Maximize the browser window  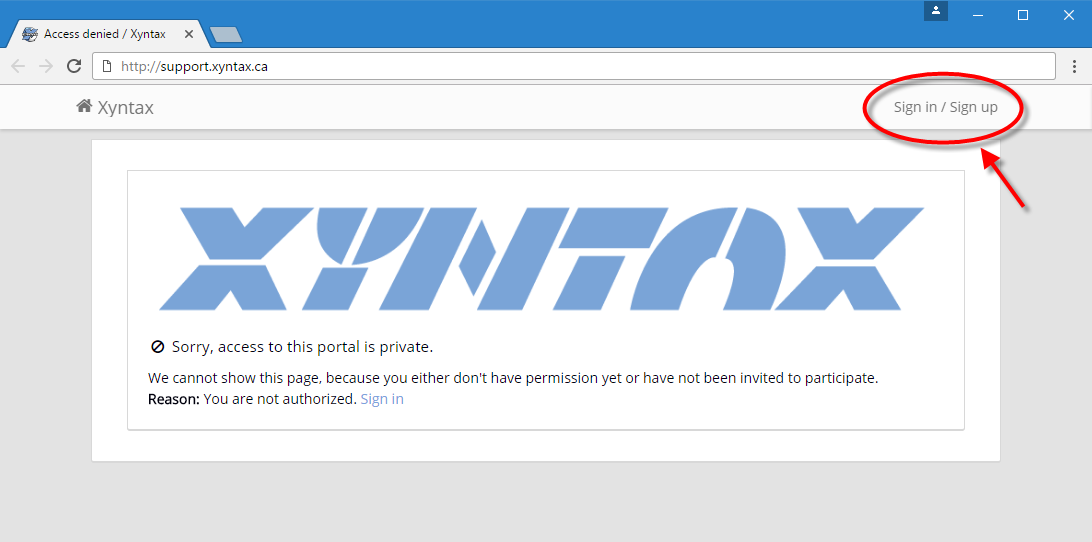[x=1023, y=15]
